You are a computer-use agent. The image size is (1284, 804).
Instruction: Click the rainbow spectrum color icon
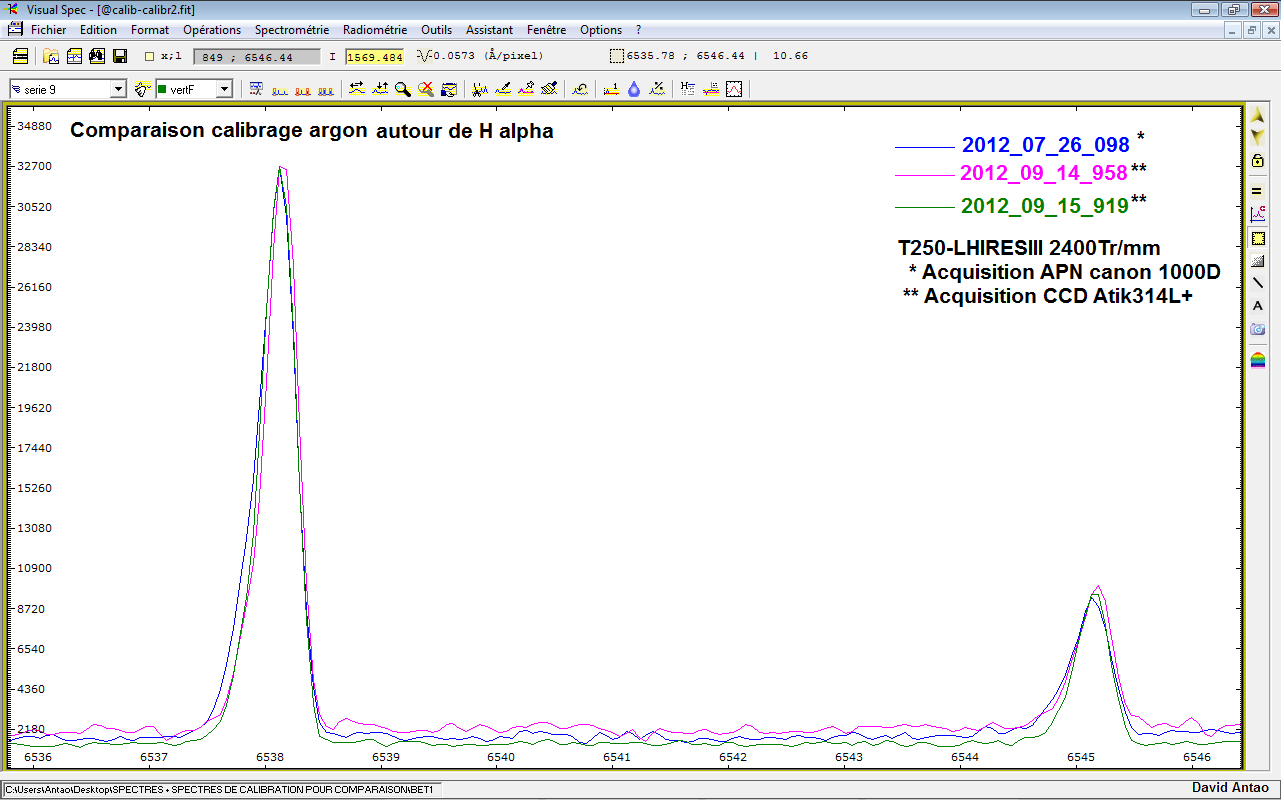point(1258,360)
